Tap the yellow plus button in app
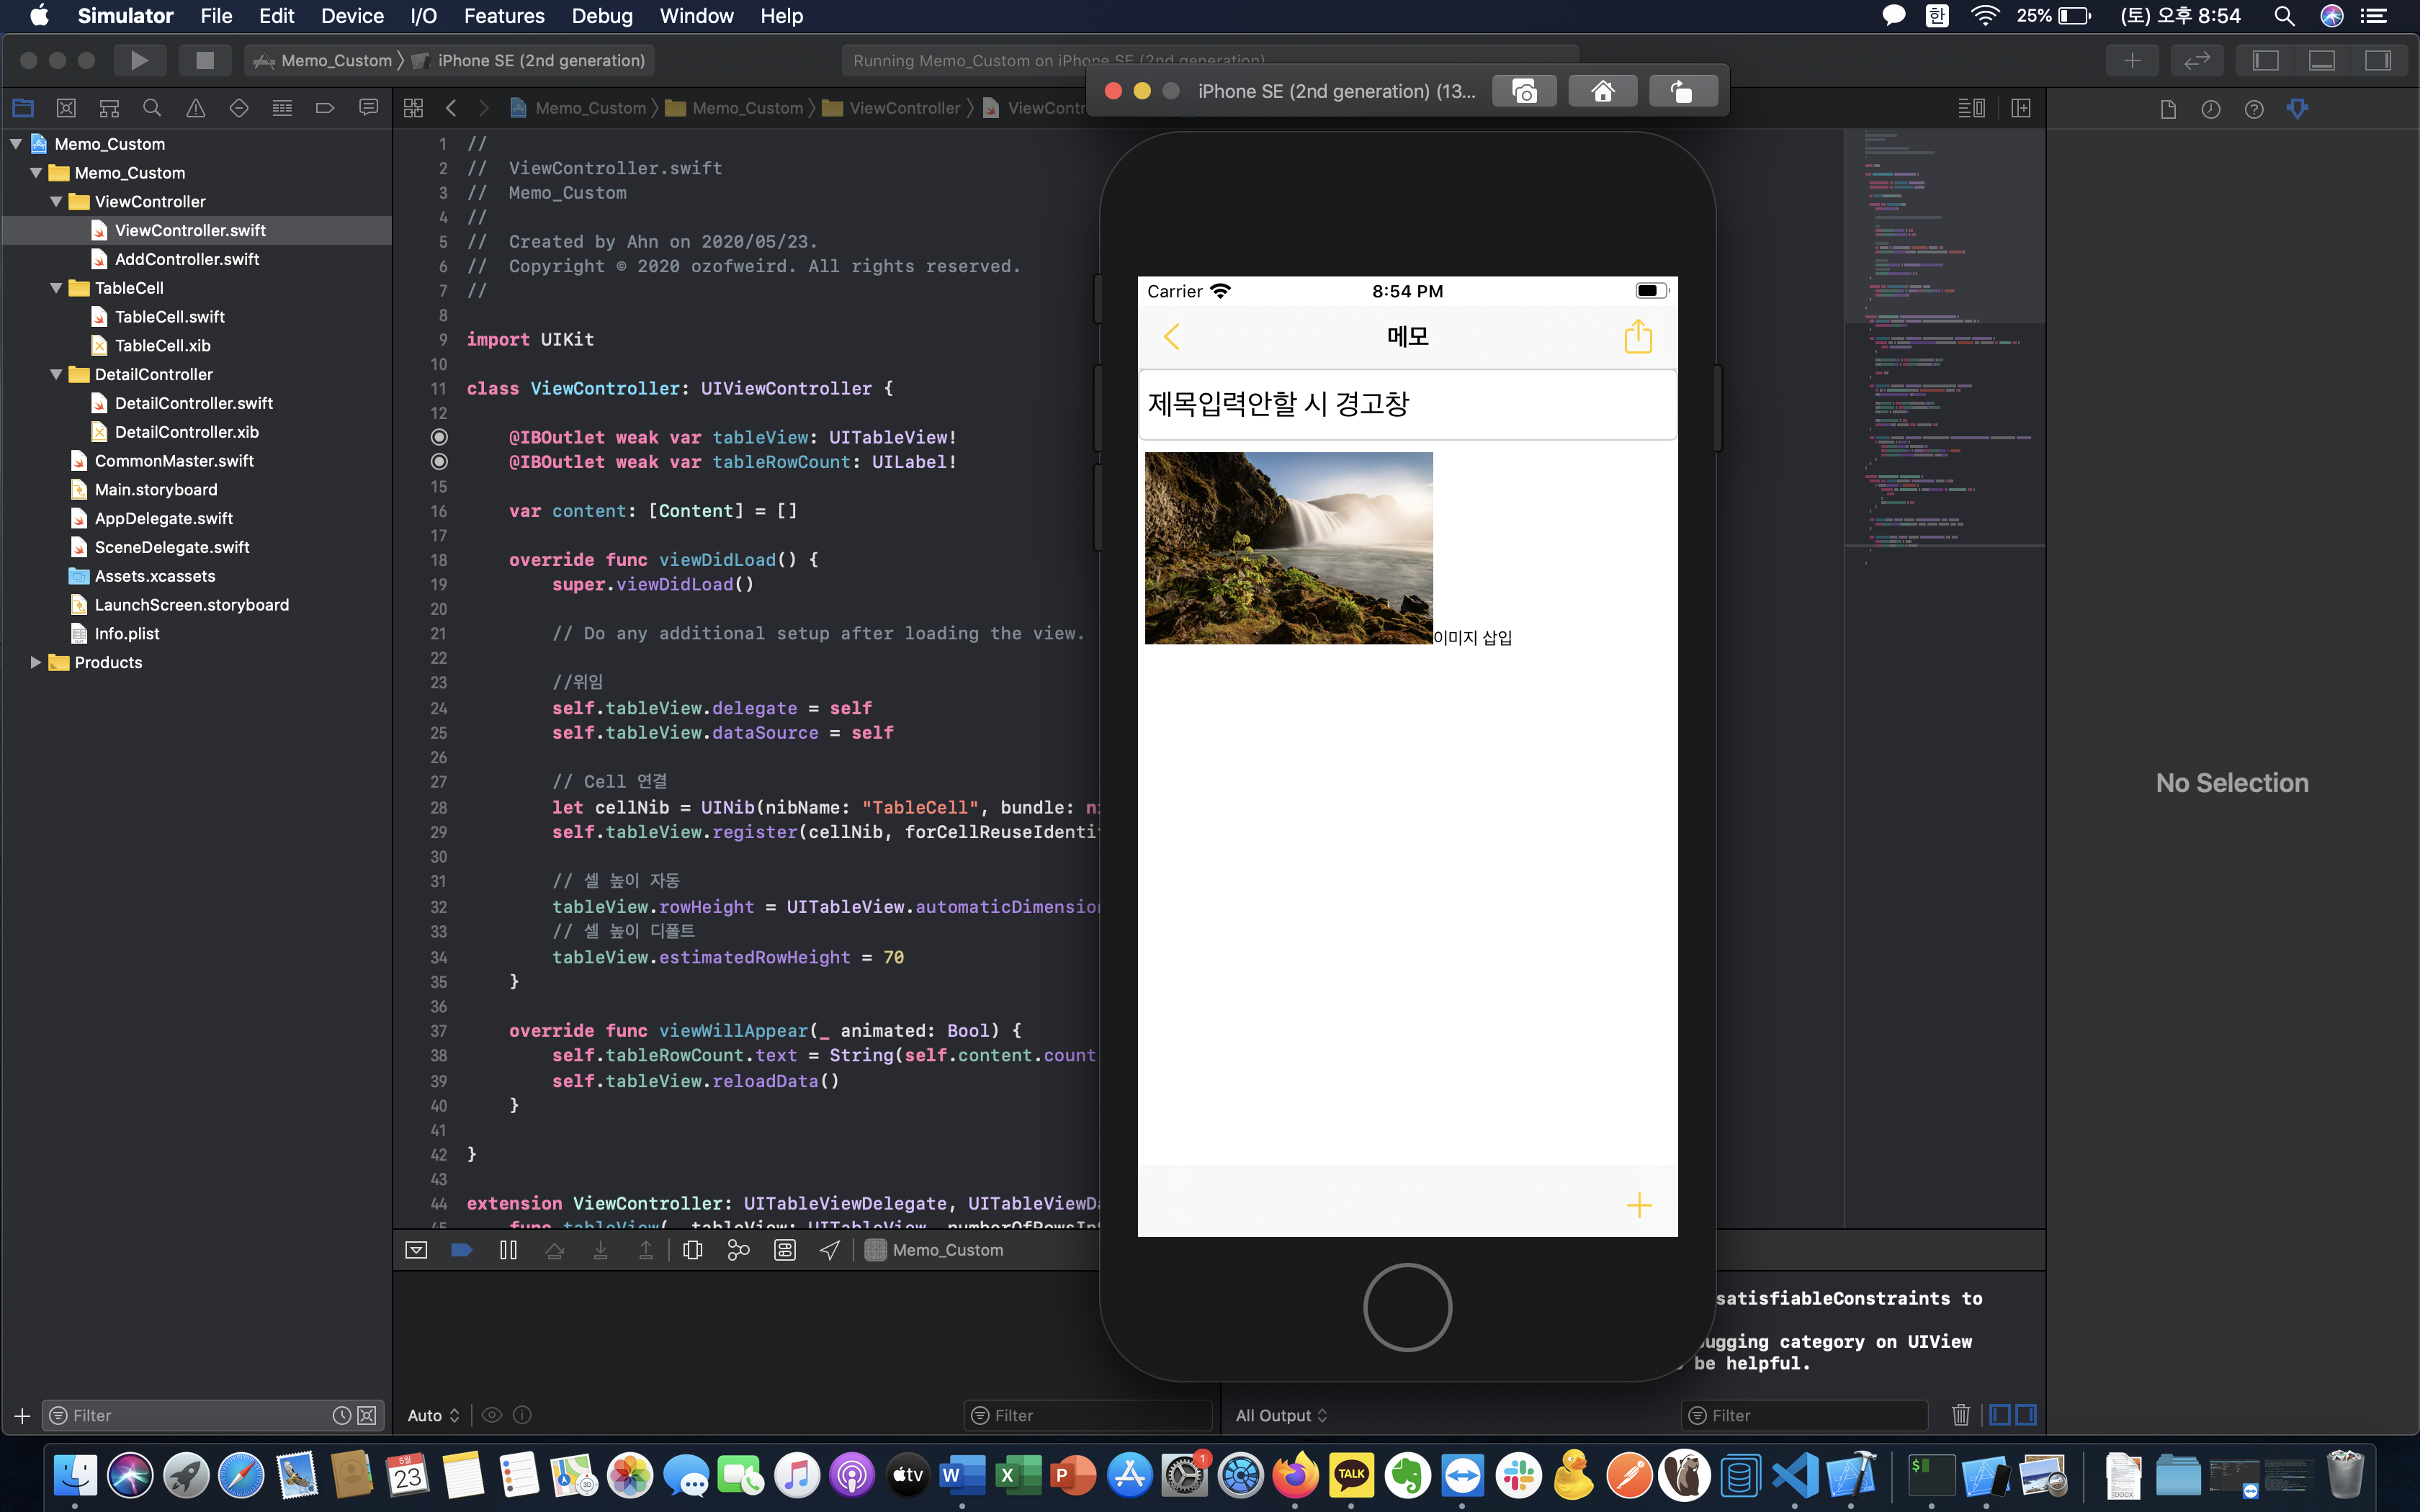This screenshot has height=1512, width=2420. click(x=1639, y=1205)
